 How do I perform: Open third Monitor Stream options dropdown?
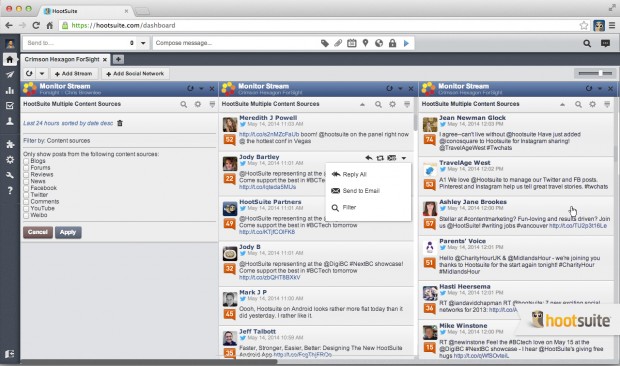click(x=600, y=89)
